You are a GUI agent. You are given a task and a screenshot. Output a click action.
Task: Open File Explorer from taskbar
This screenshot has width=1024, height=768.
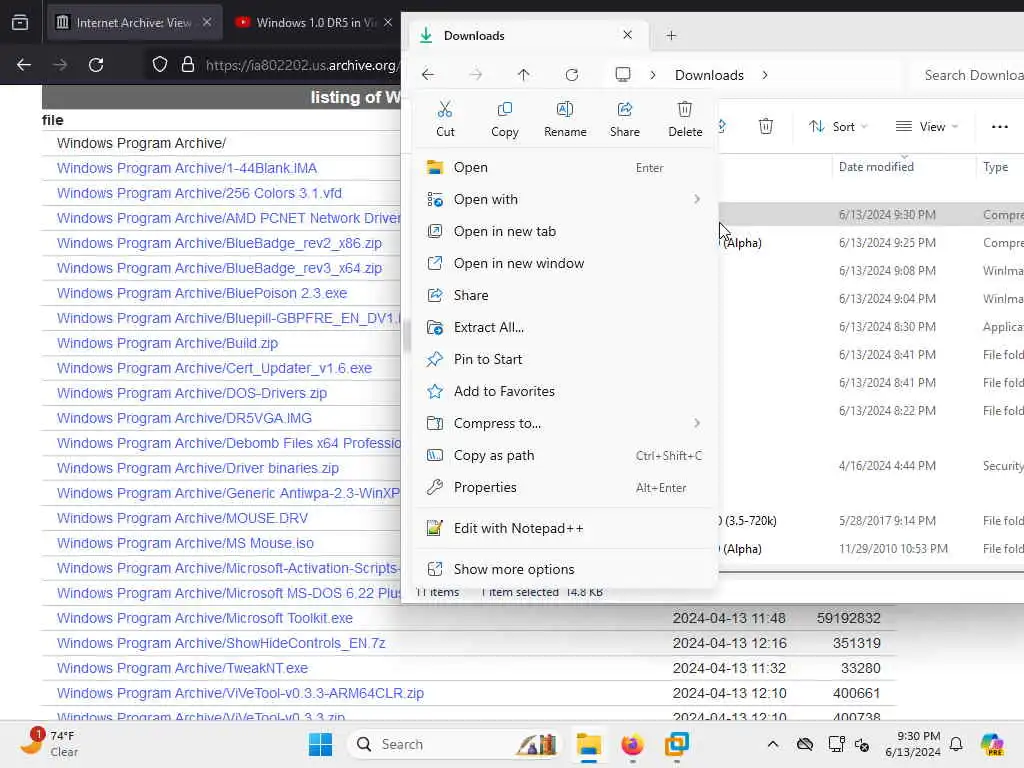pos(588,744)
